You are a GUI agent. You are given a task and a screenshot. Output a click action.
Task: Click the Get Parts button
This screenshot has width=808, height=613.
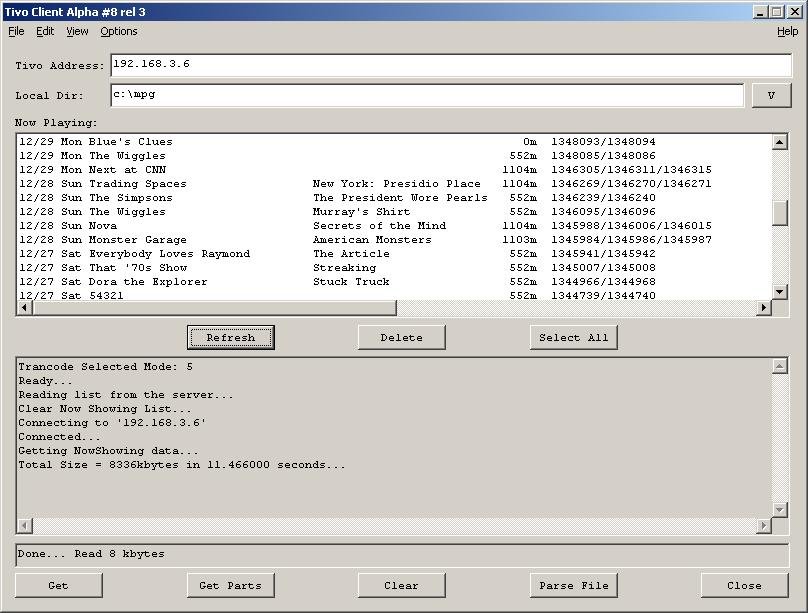coord(230,585)
